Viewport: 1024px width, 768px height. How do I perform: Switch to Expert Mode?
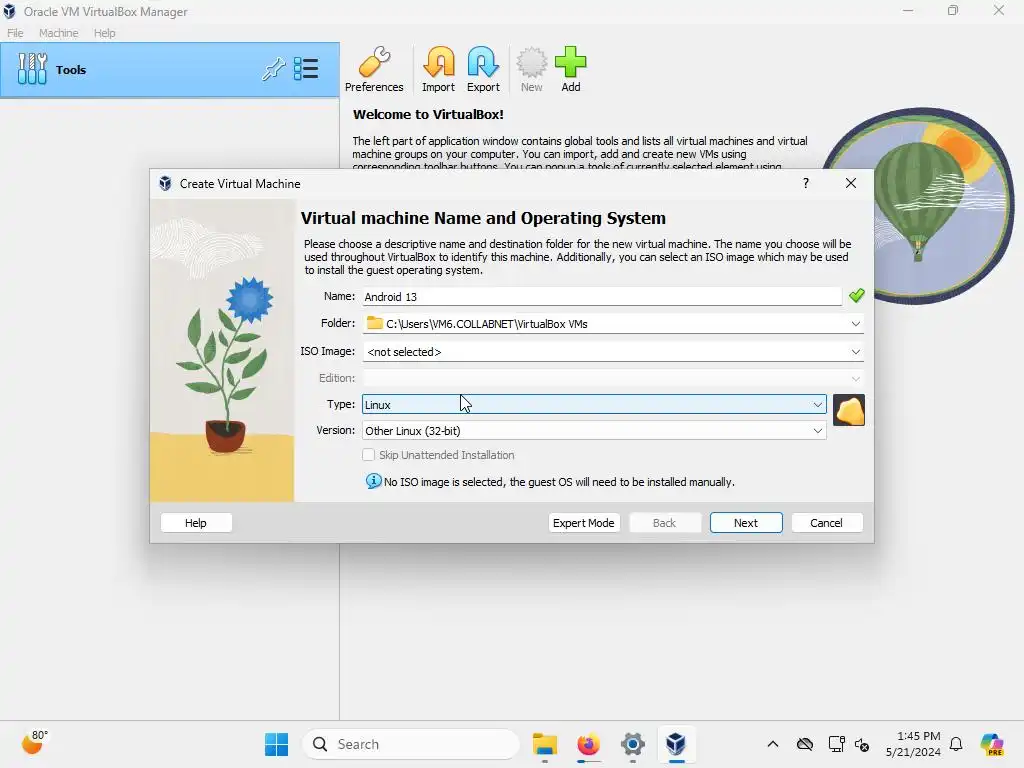click(584, 522)
